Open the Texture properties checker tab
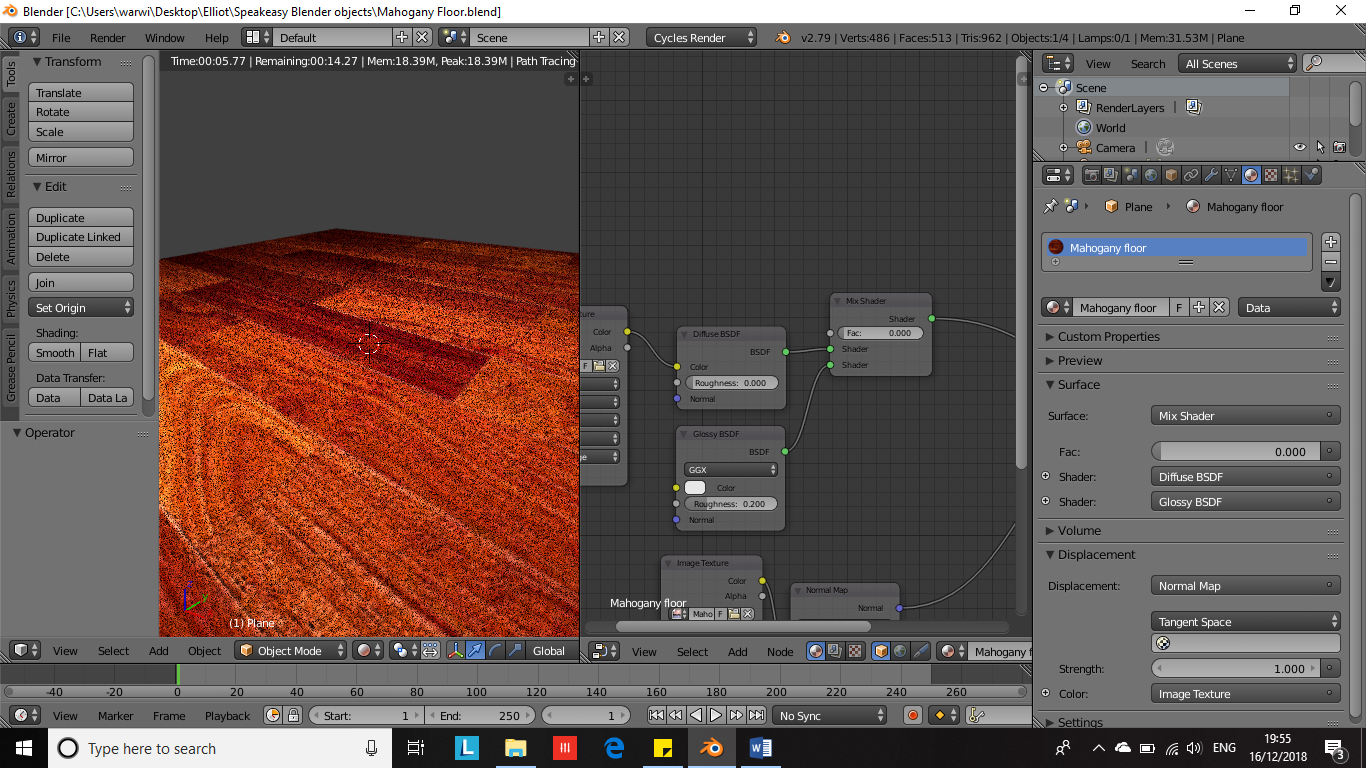The image size is (1366, 768). (1271, 175)
